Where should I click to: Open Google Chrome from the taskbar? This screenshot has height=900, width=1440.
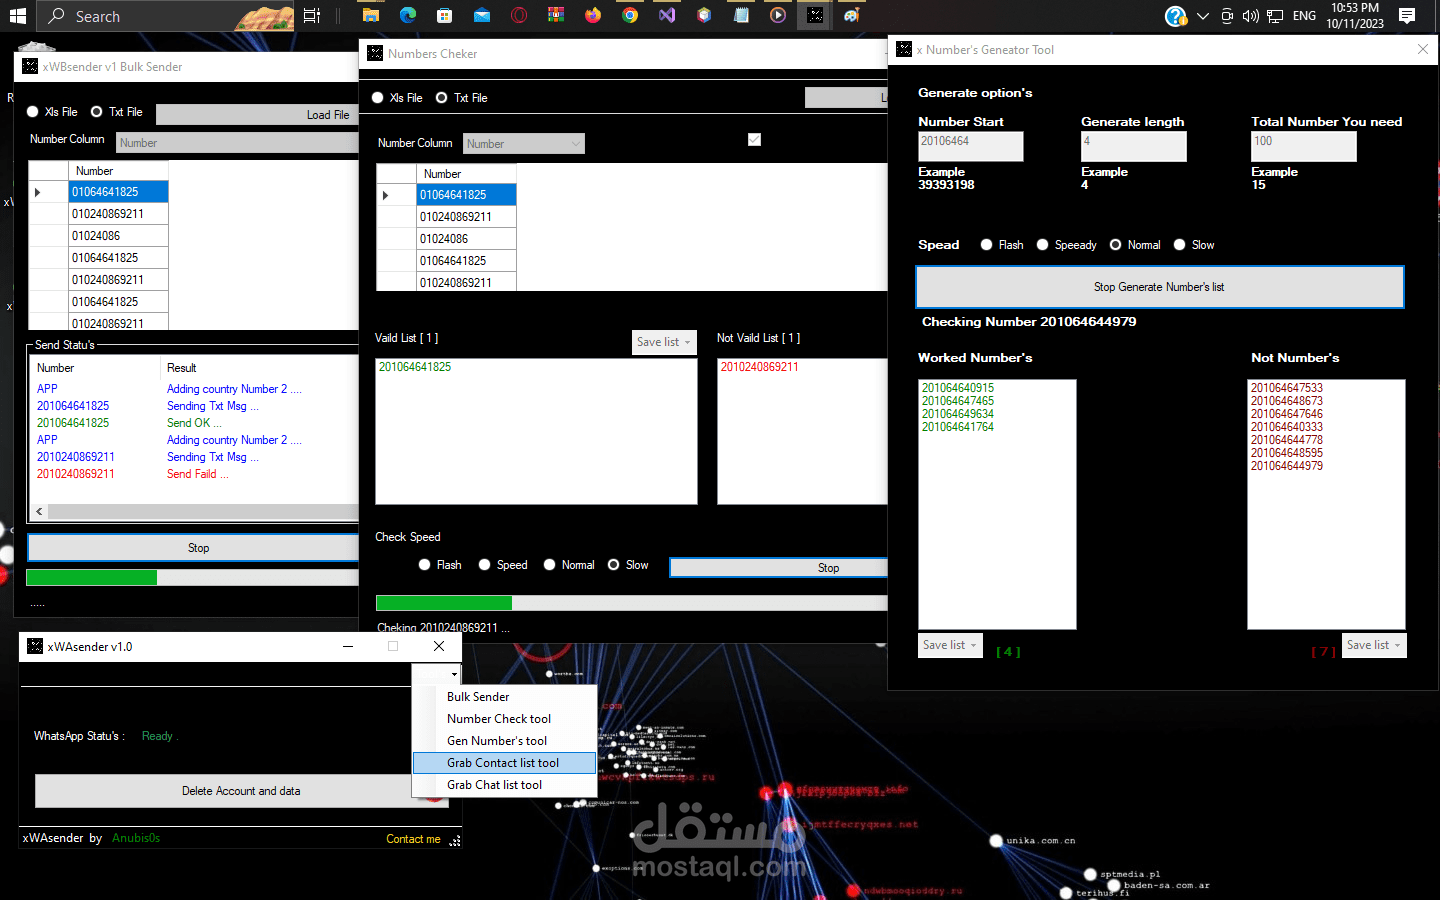coord(630,15)
